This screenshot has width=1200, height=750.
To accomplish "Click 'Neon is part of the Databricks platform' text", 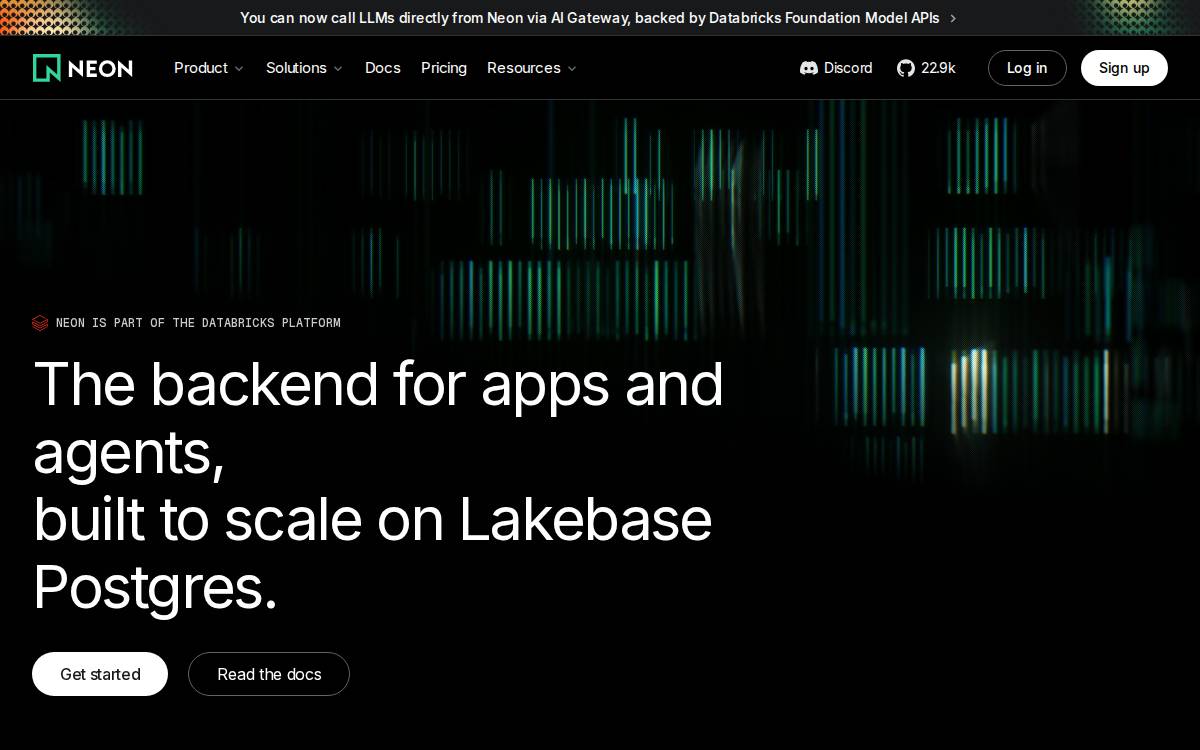I will tap(198, 323).
